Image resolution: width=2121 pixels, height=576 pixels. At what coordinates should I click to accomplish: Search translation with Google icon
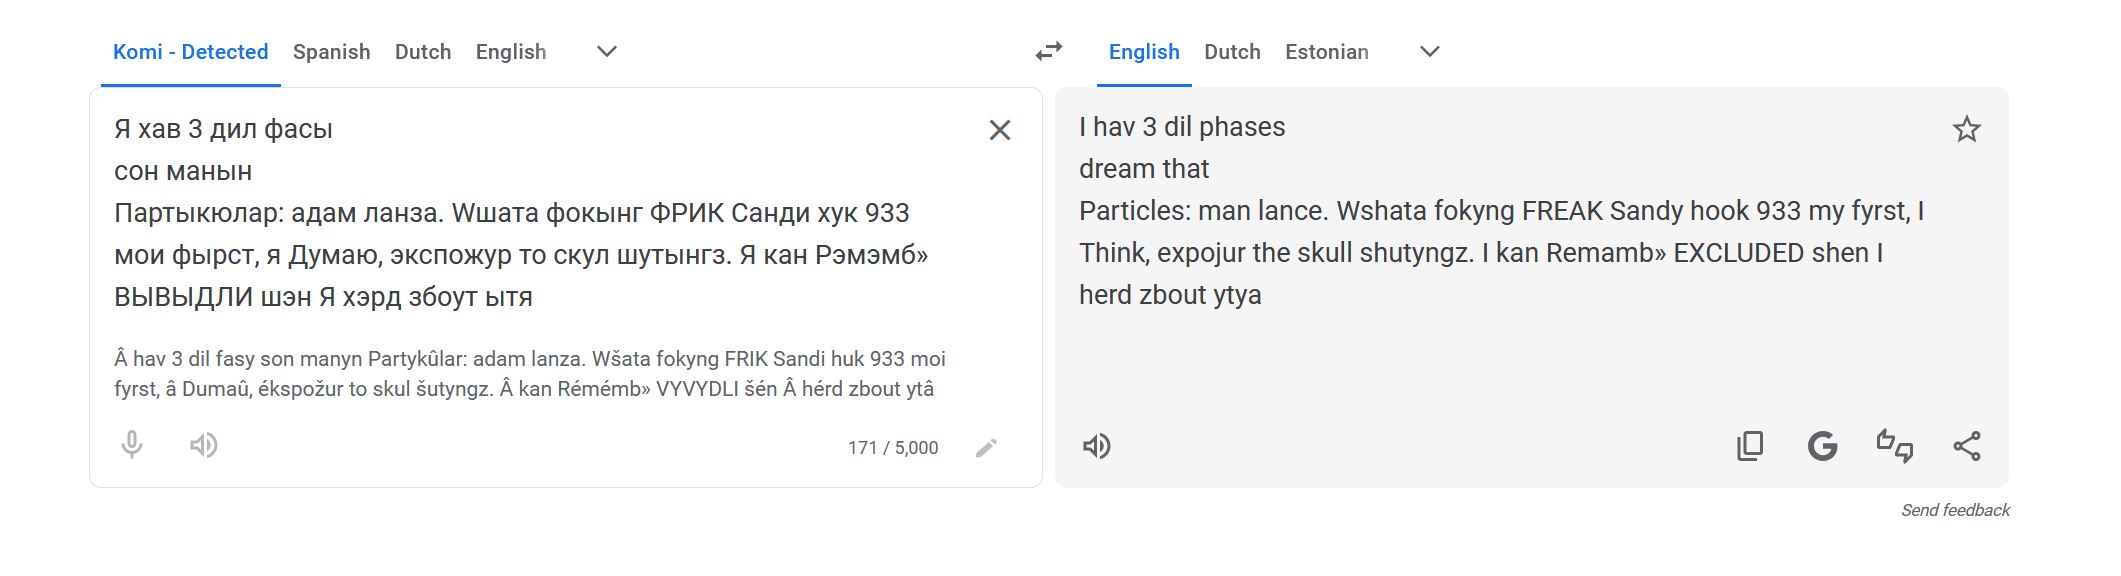(1822, 446)
